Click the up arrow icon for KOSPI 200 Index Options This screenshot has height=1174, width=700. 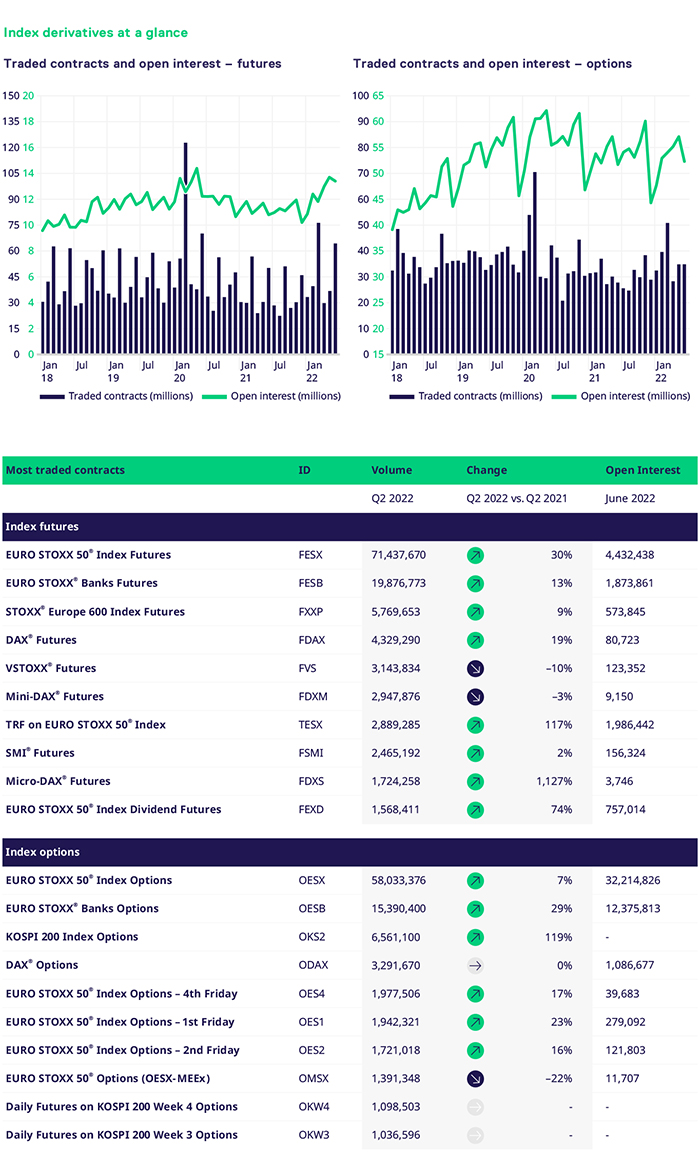point(475,937)
